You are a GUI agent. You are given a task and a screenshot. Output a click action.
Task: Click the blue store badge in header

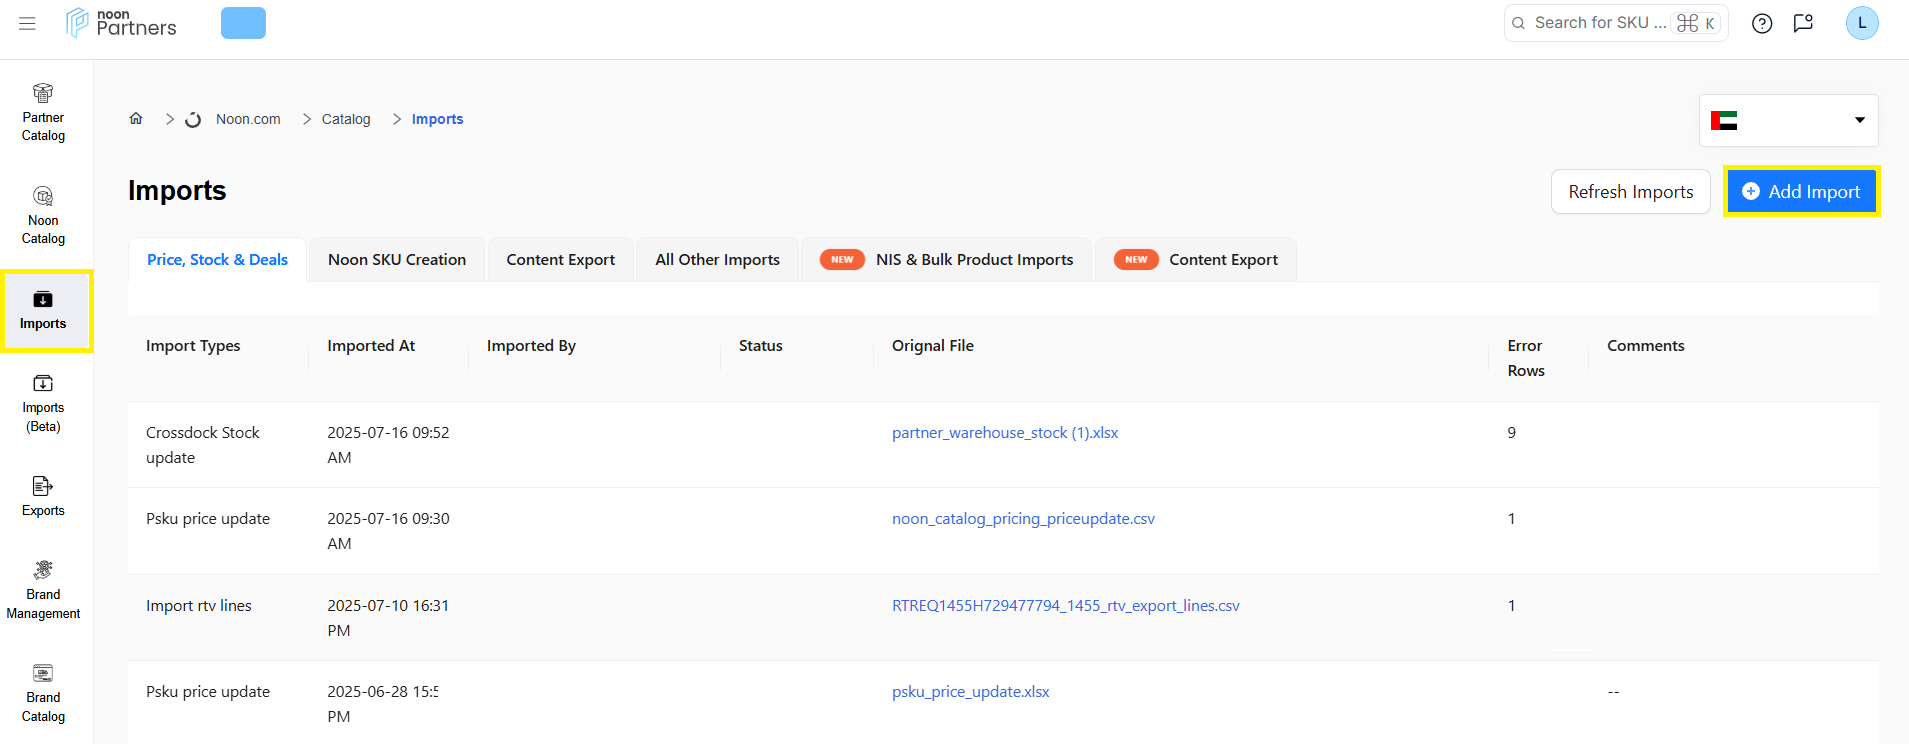243,23
